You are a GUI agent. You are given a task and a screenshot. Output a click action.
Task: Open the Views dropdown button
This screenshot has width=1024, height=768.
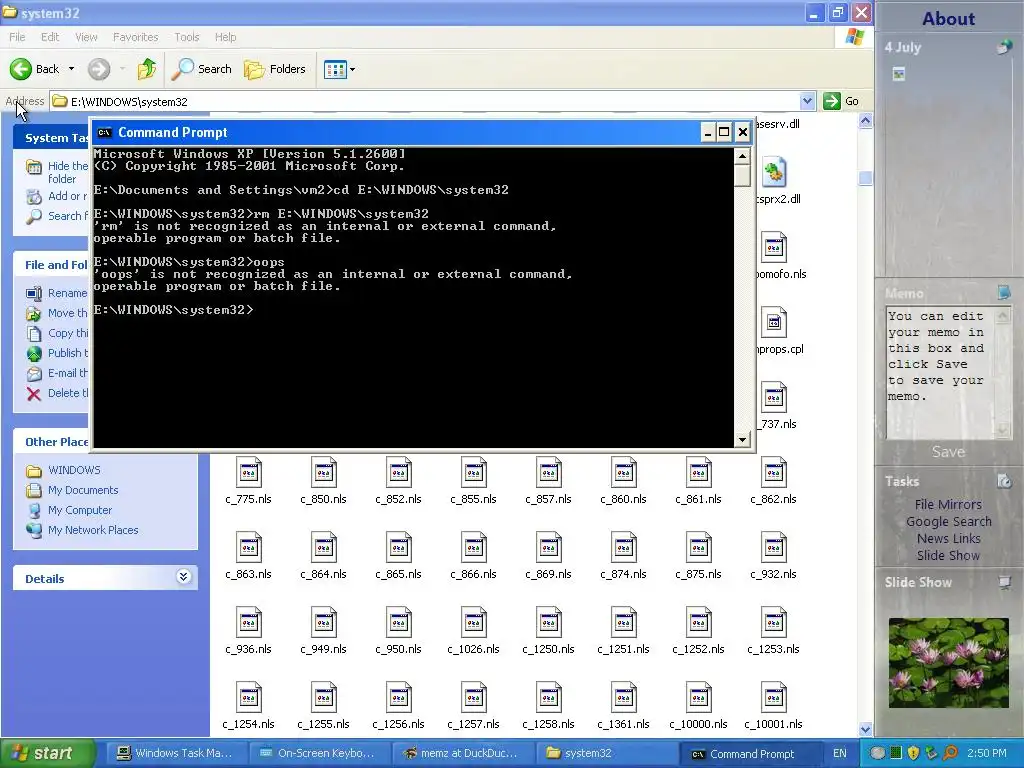coord(340,69)
